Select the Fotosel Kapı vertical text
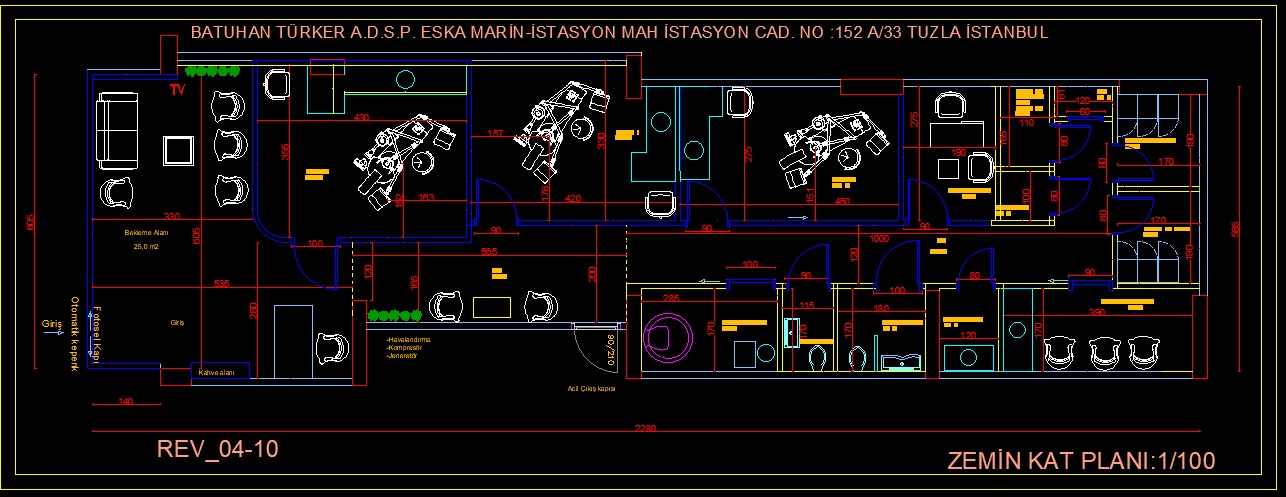 [x=97, y=332]
